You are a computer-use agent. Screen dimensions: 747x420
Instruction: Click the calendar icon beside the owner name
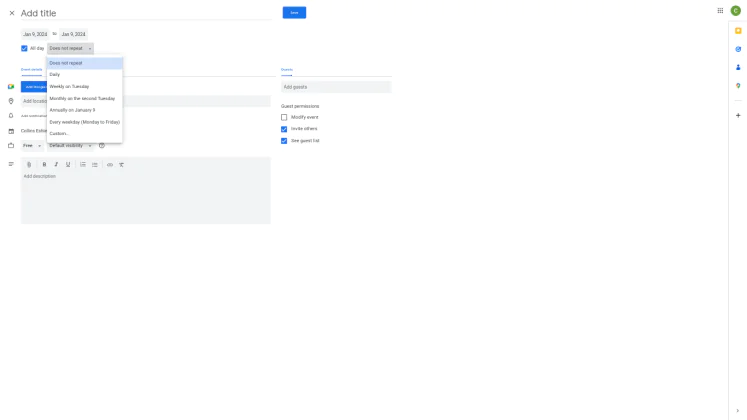tap(11, 131)
